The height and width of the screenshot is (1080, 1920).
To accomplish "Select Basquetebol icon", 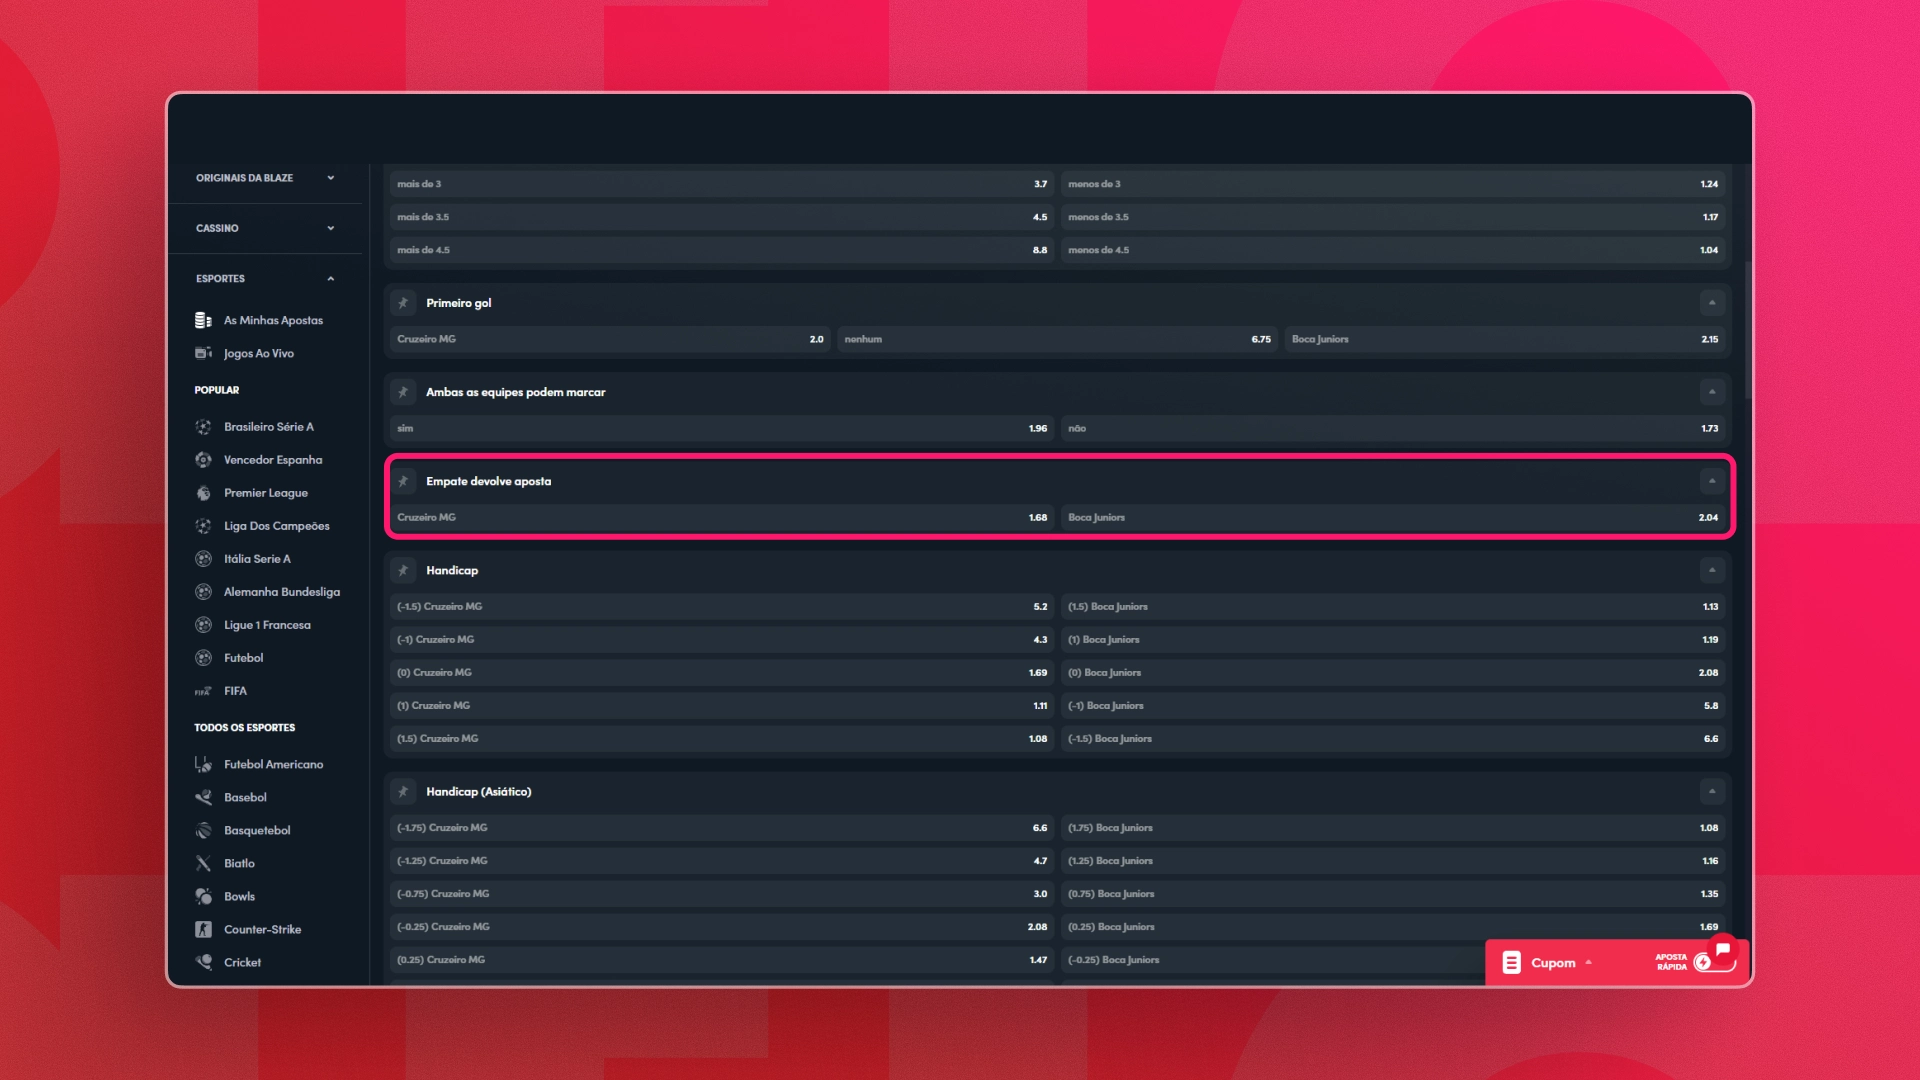I will pos(203,830).
